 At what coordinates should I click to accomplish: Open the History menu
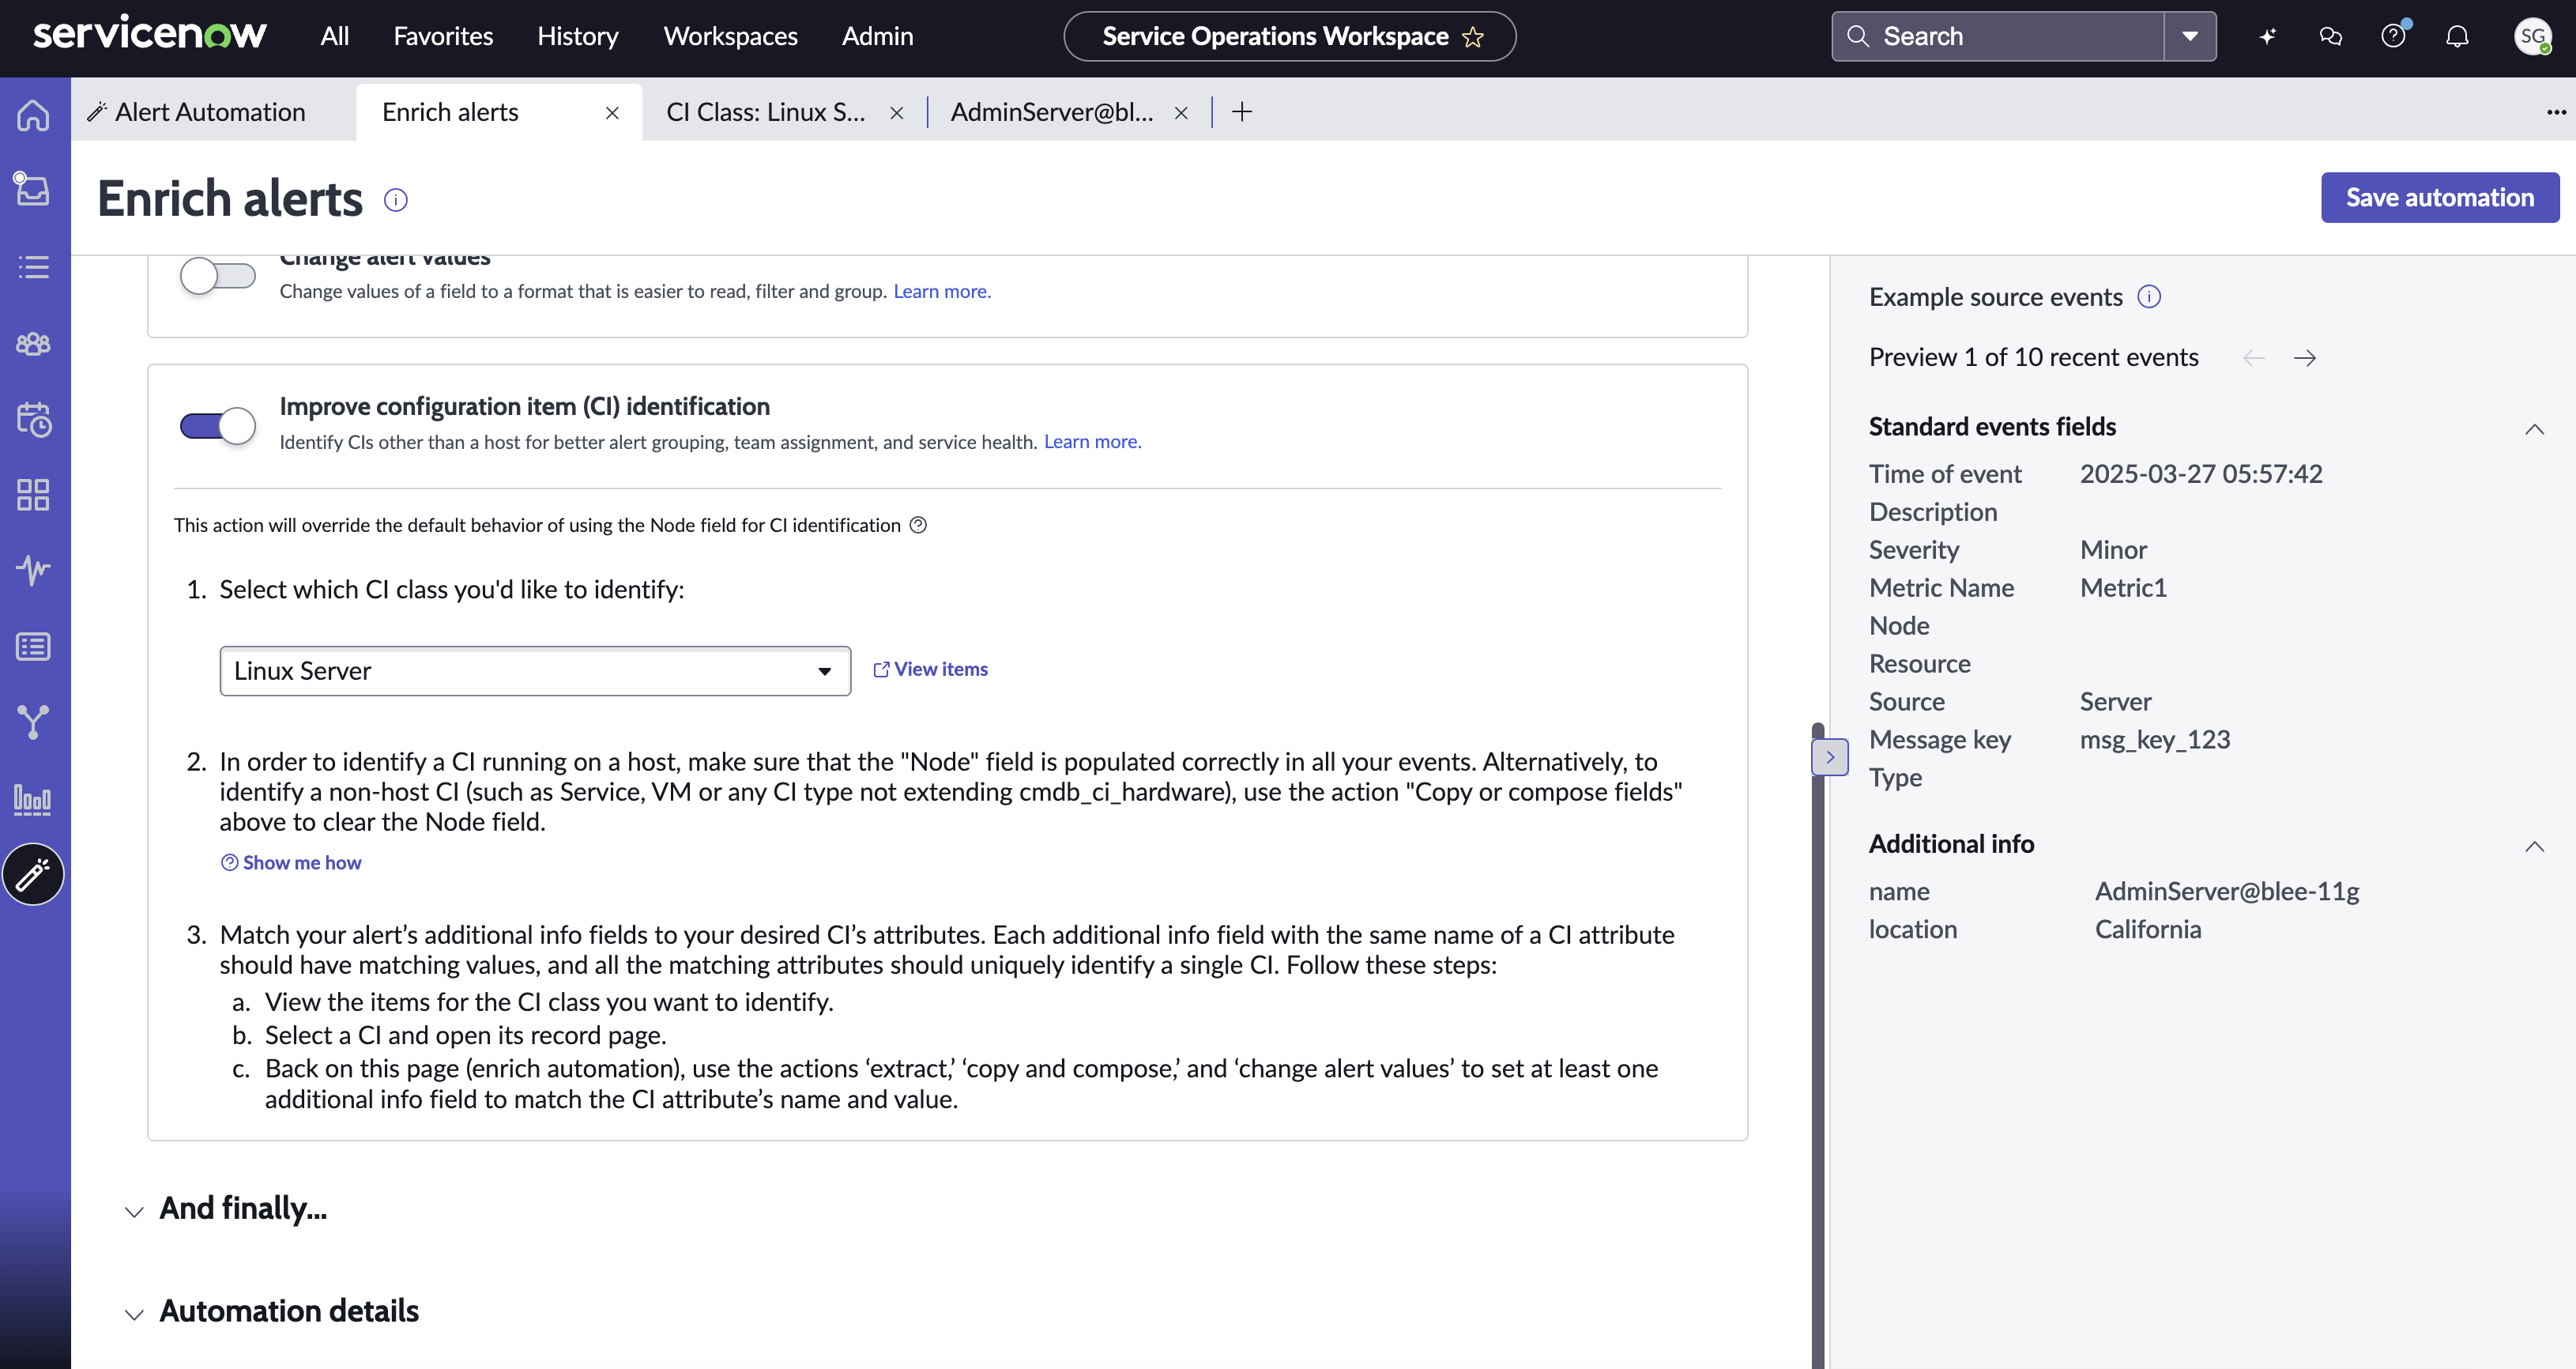[x=578, y=37]
